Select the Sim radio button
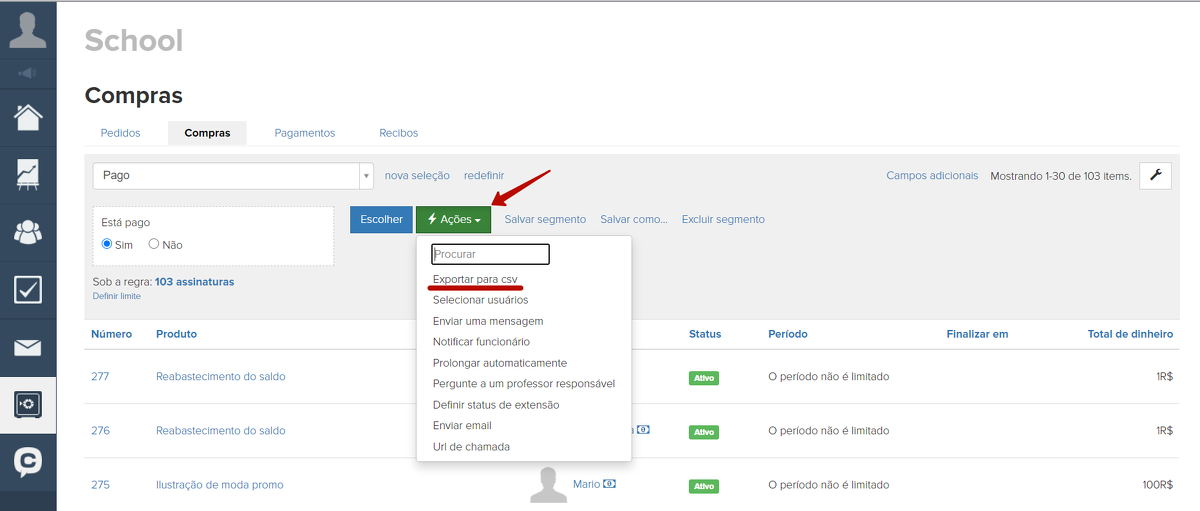Viewport: 1200px width, 511px height. point(108,244)
